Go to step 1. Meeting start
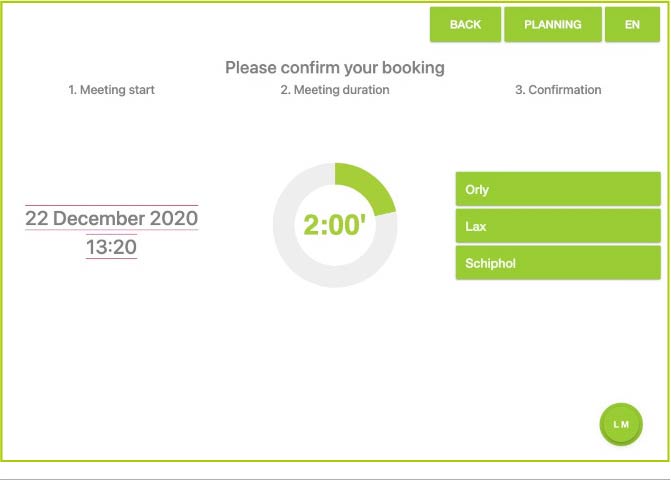Image resolution: width=671 pixels, height=480 pixels. pyautogui.click(x=111, y=90)
